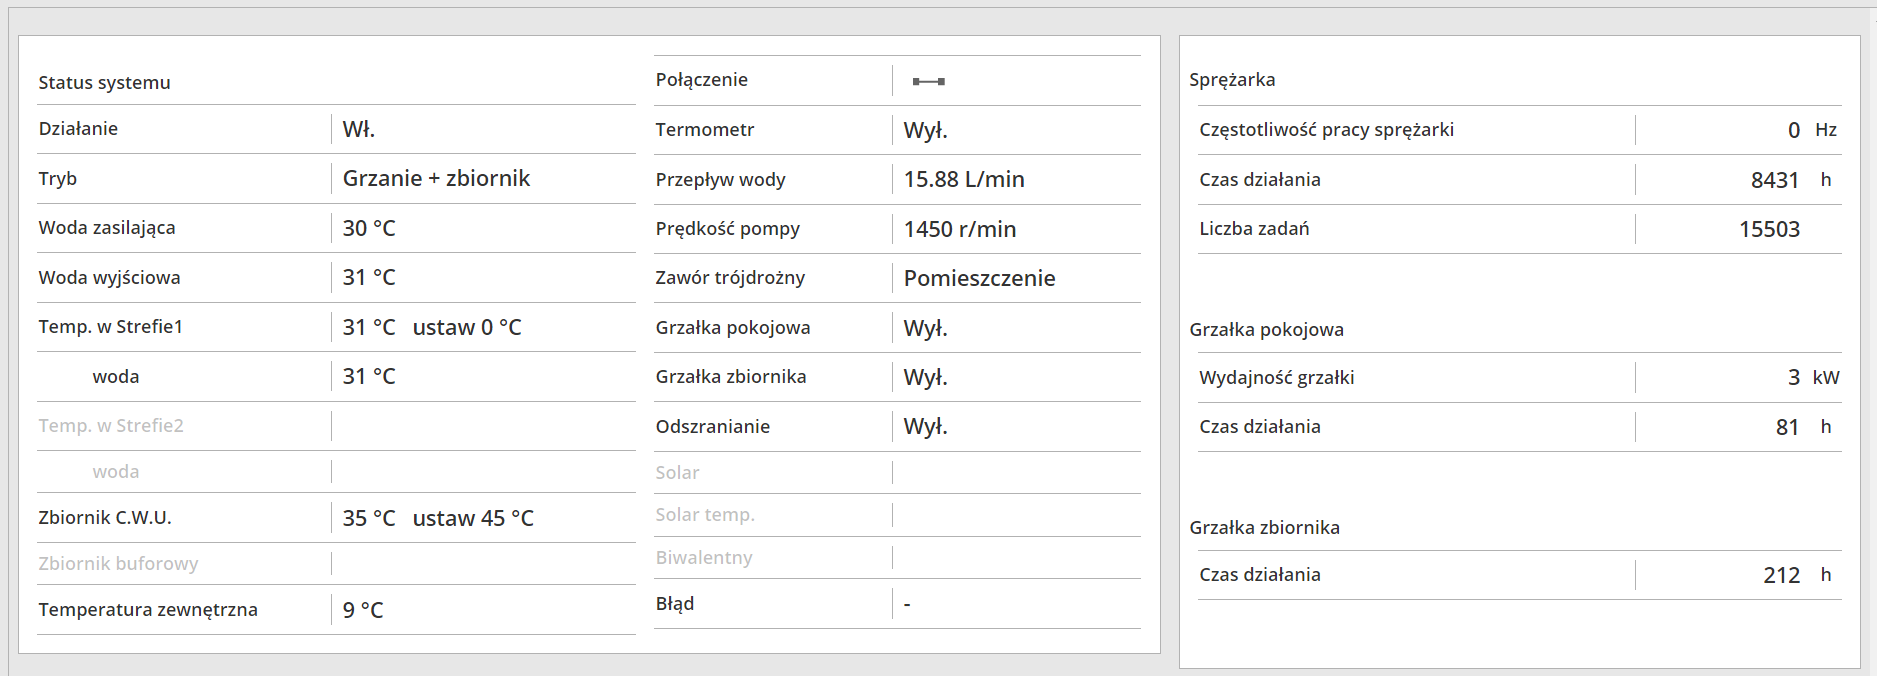1877x676 pixels.
Task: Click the greyed 'Solar temp.' label
Action: pyautogui.click(x=705, y=515)
